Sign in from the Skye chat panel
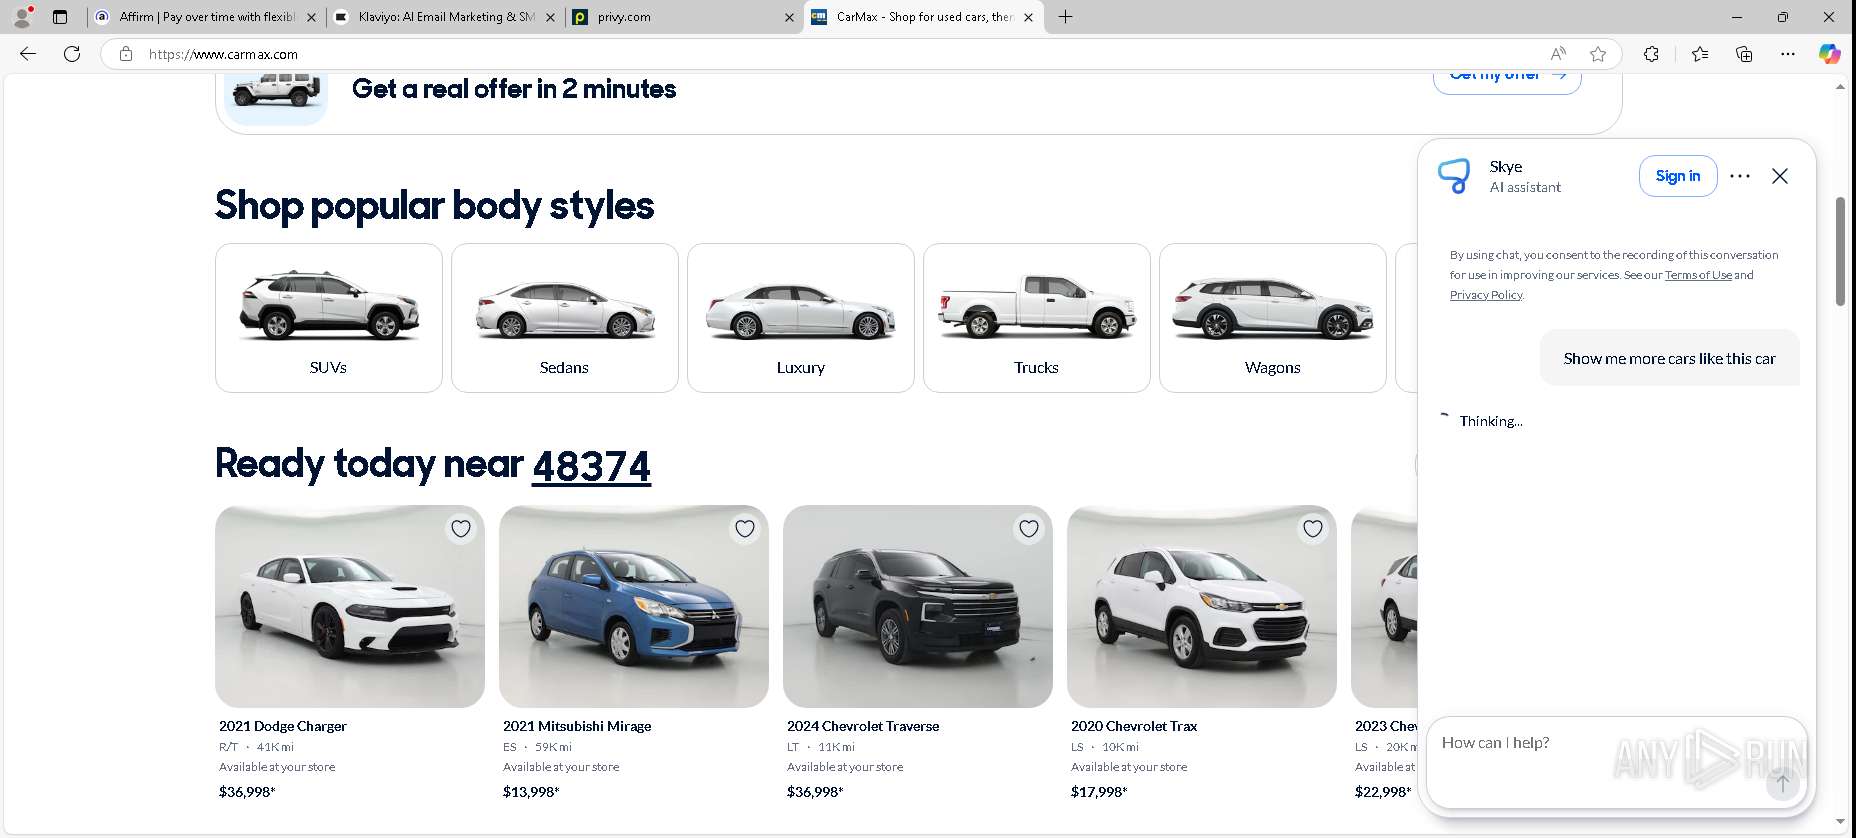This screenshot has width=1856, height=838. click(x=1678, y=176)
